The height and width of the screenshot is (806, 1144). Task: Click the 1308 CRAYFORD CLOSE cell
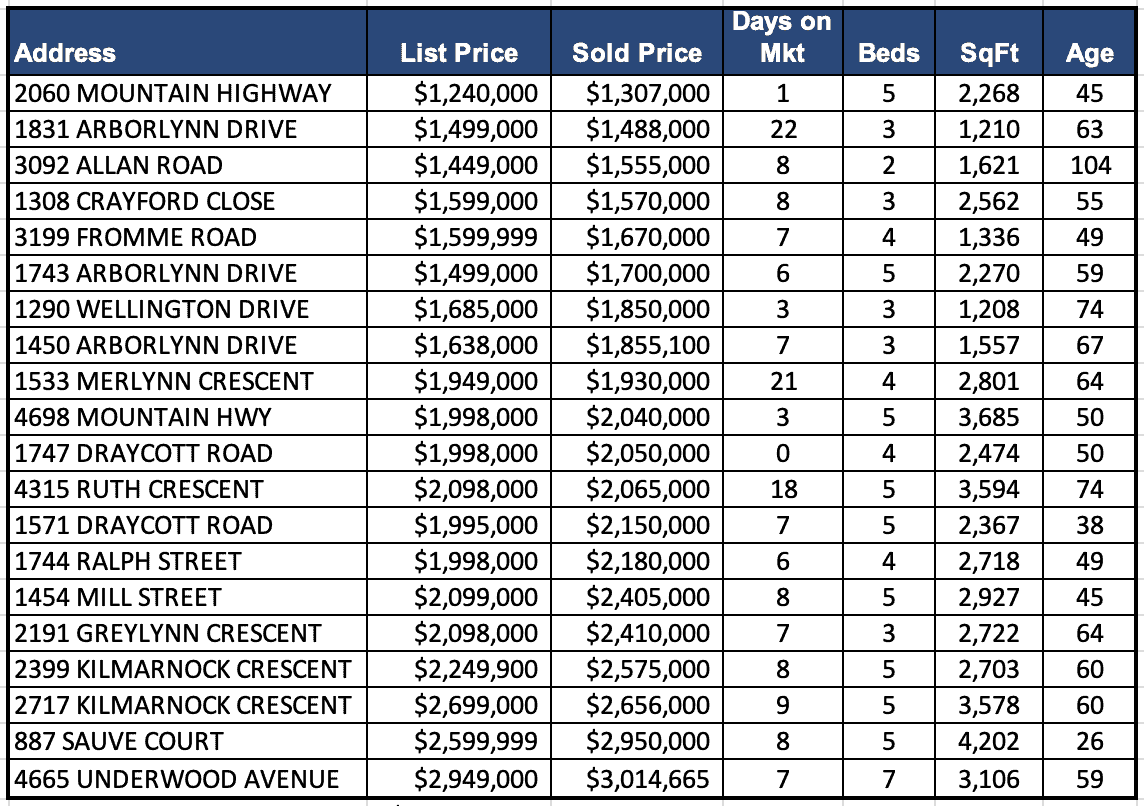click(x=145, y=202)
